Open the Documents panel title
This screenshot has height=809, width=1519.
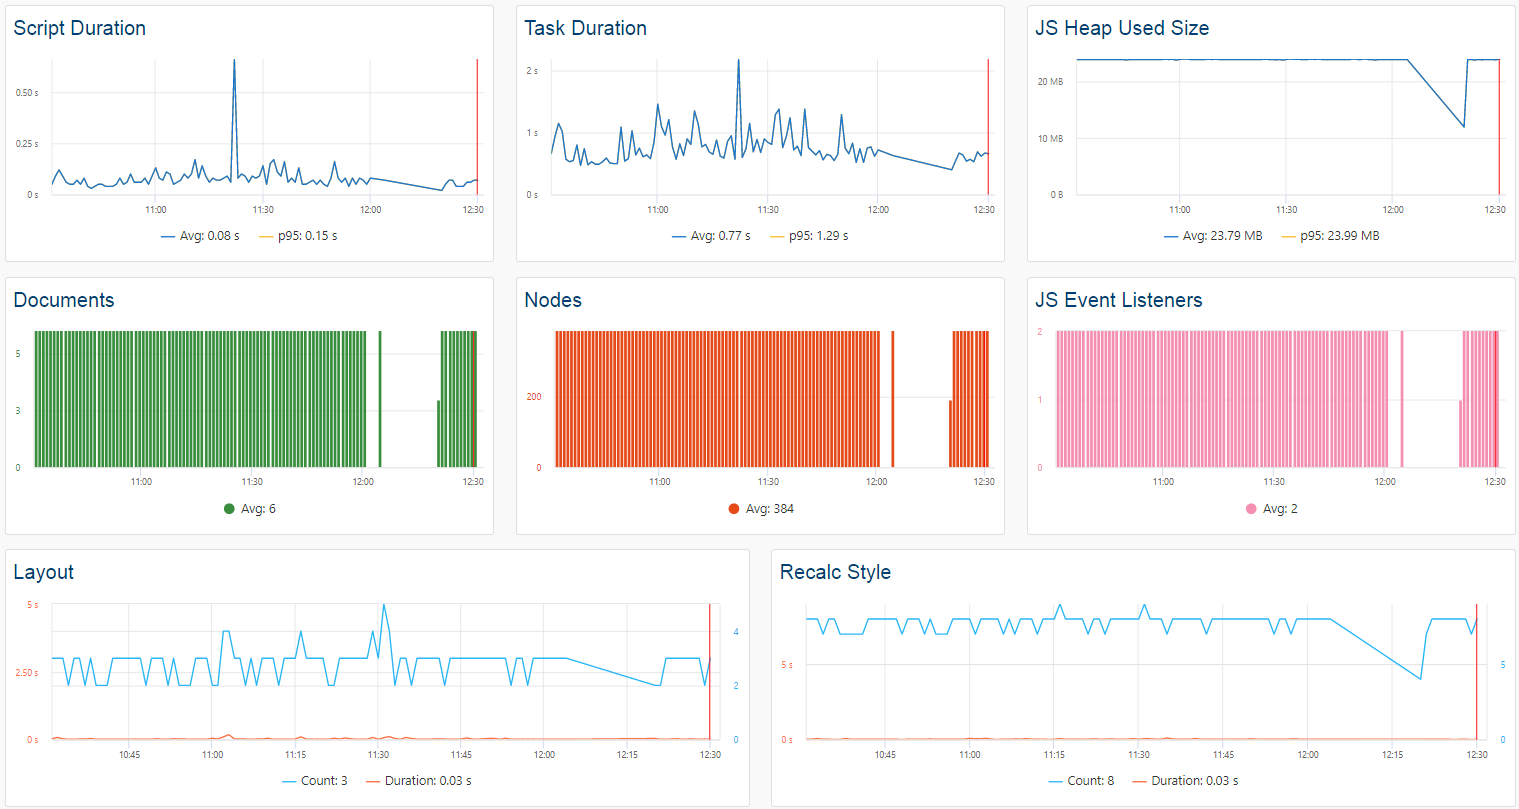[64, 300]
